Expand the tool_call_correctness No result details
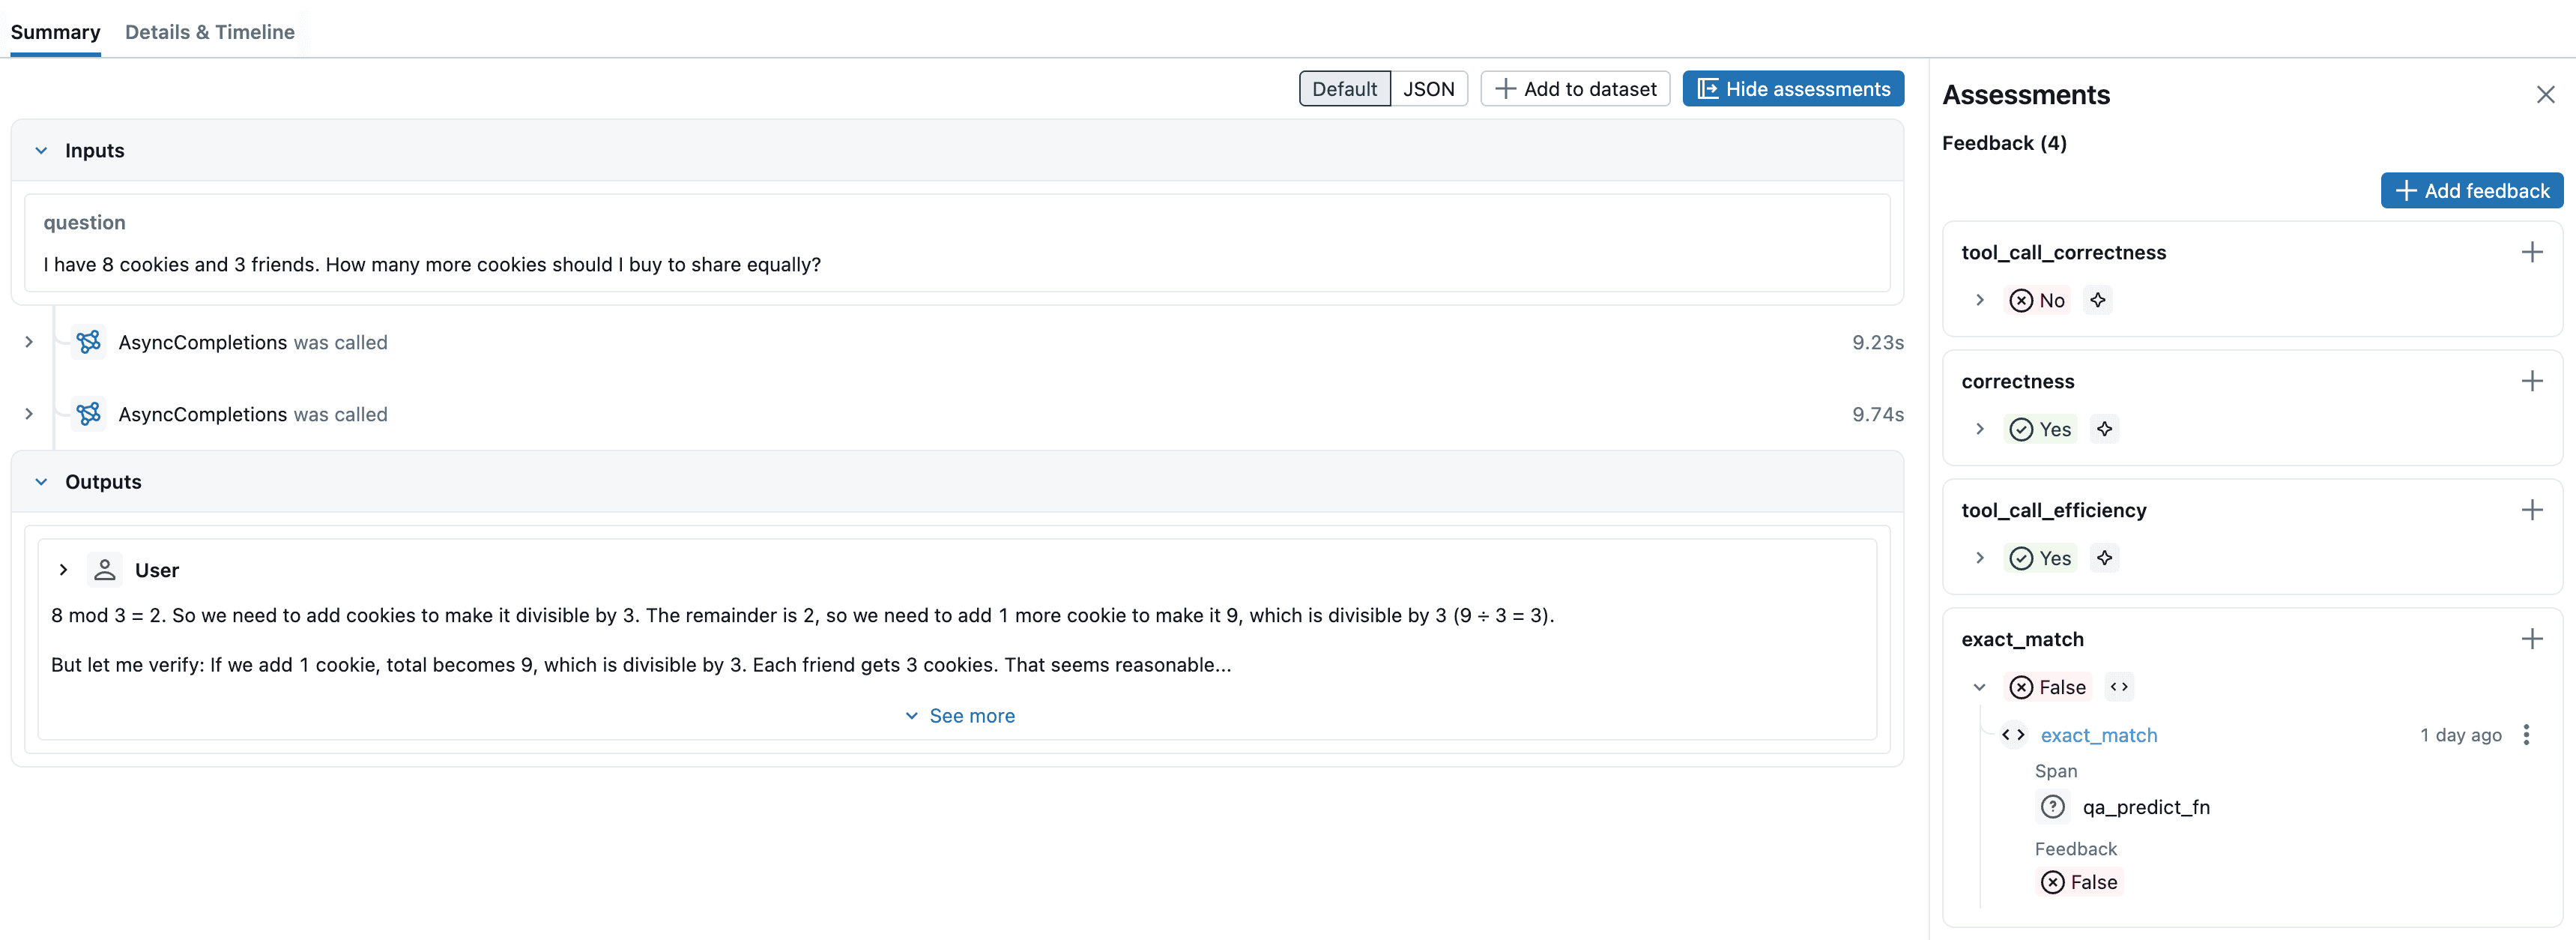2576x940 pixels. [x=1980, y=299]
